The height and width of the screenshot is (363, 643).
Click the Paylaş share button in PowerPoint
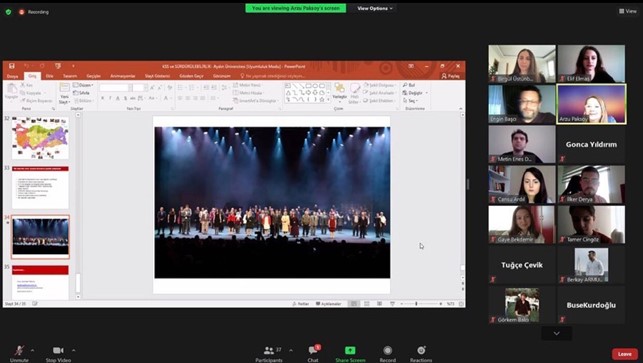(450, 76)
